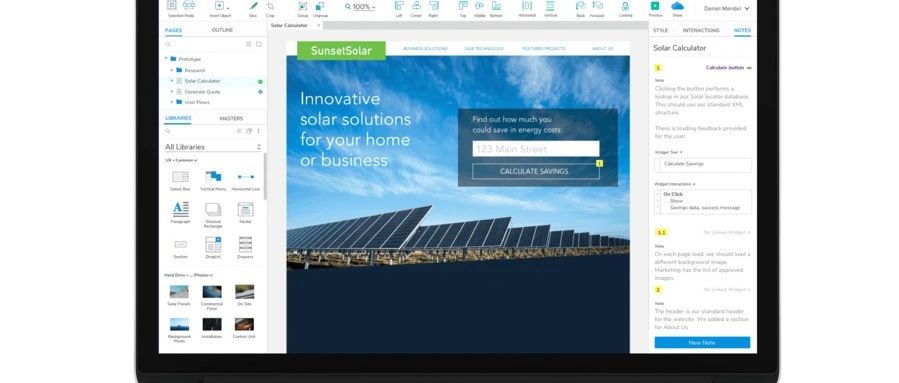Pick the Select Box widget

[180, 181]
